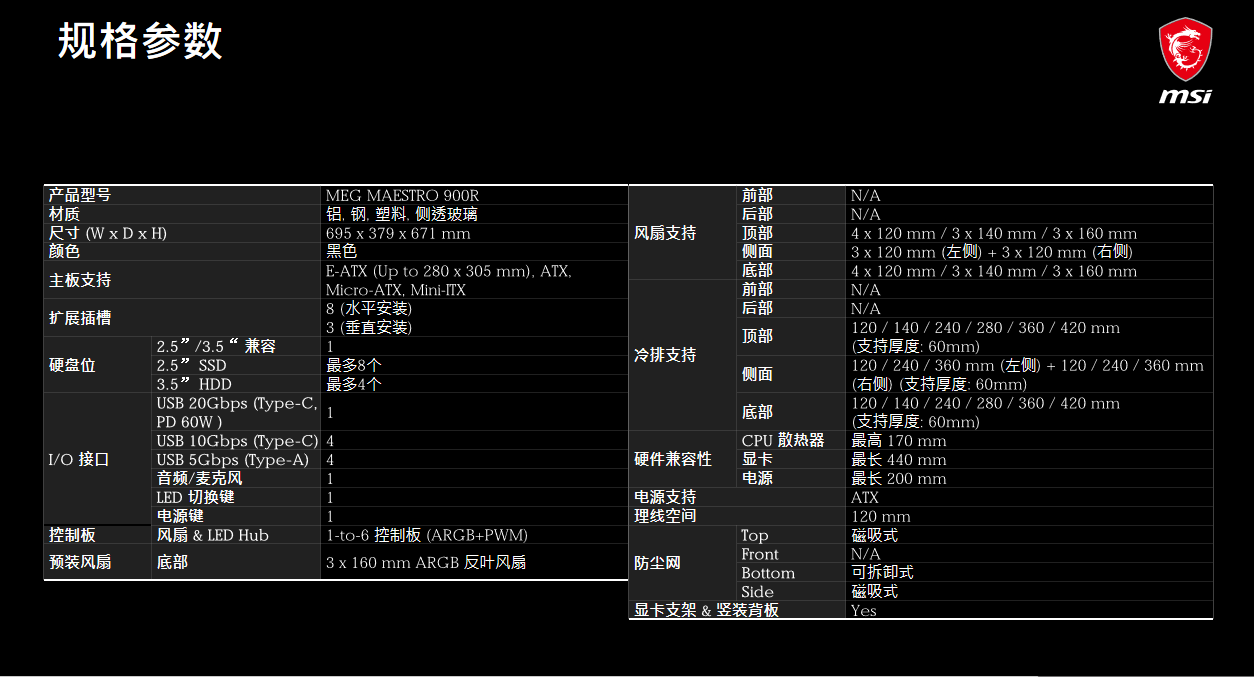This screenshot has height=677, width=1254.
Task: Click "USB 20Gbps (Type-C, PD 60W)" cell
Action: click(237, 412)
